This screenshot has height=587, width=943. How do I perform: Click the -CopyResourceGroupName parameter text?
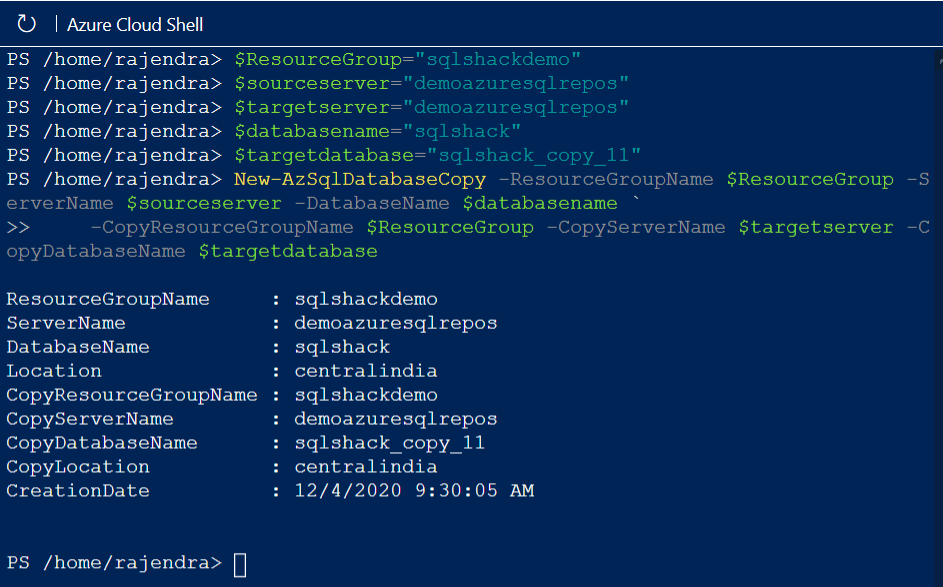click(x=222, y=228)
